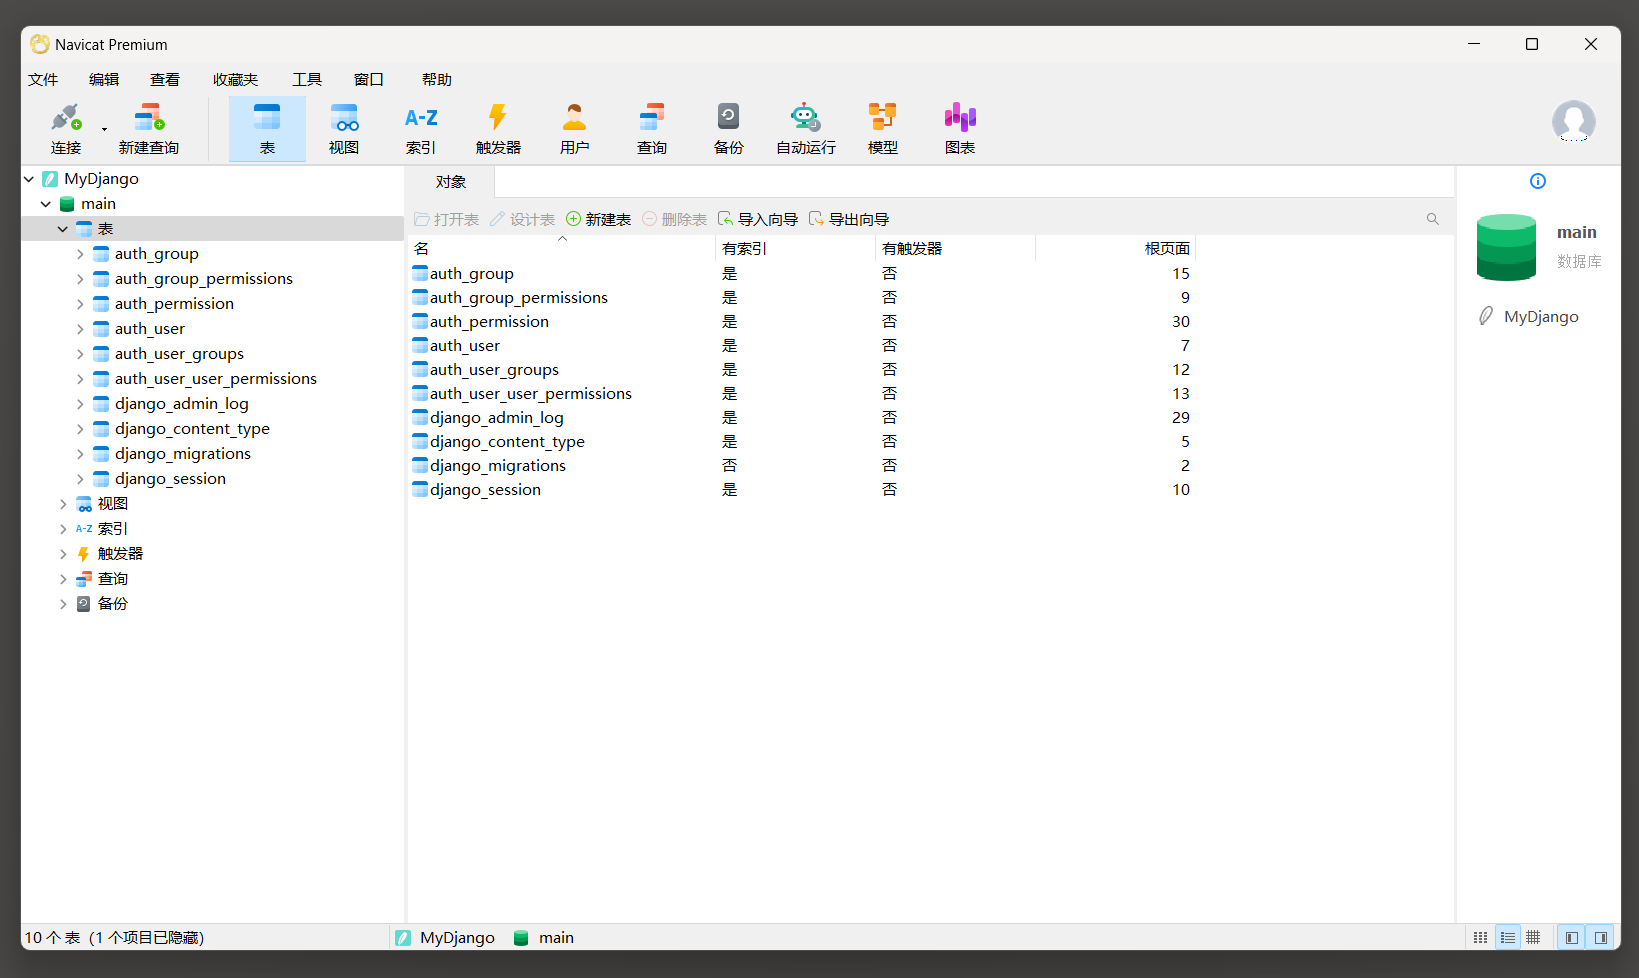Viewport: 1639px width, 978px height.
Task: Open the 帮助 (Help) menu
Action: [x=437, y=79]
